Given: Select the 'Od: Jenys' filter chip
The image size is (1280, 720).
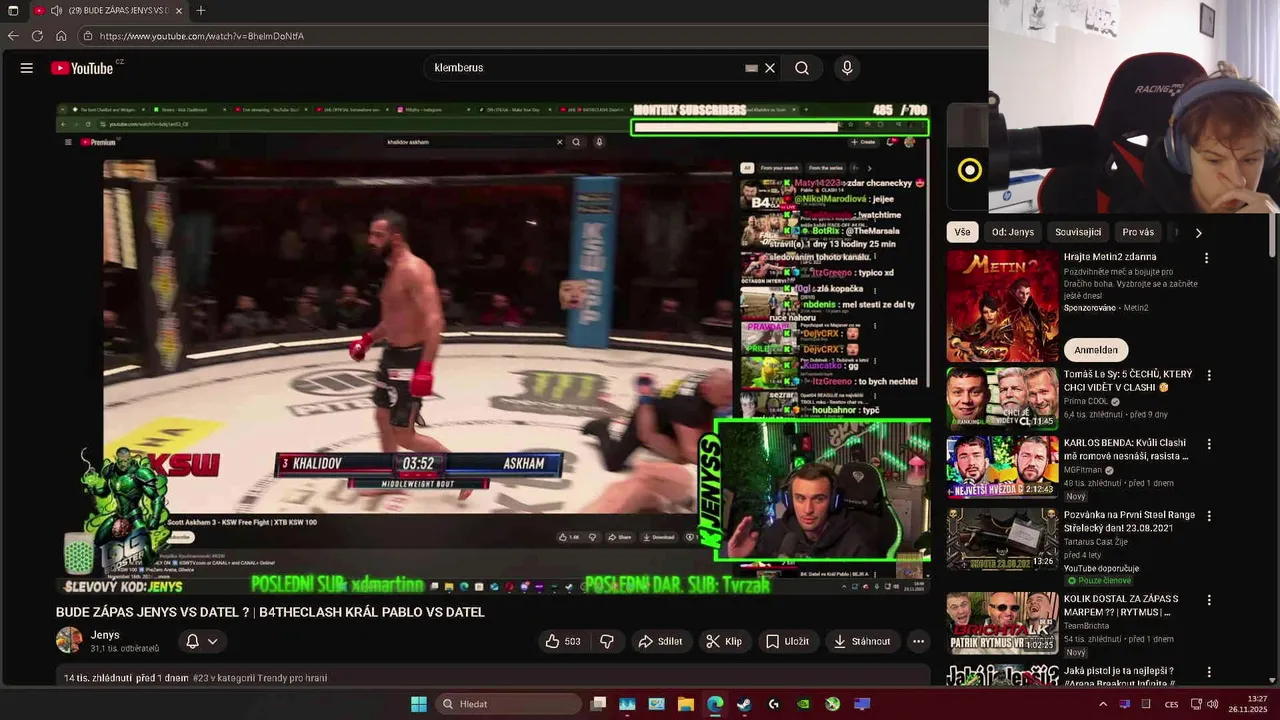Looking at the screenshot, I should 1013,232.
